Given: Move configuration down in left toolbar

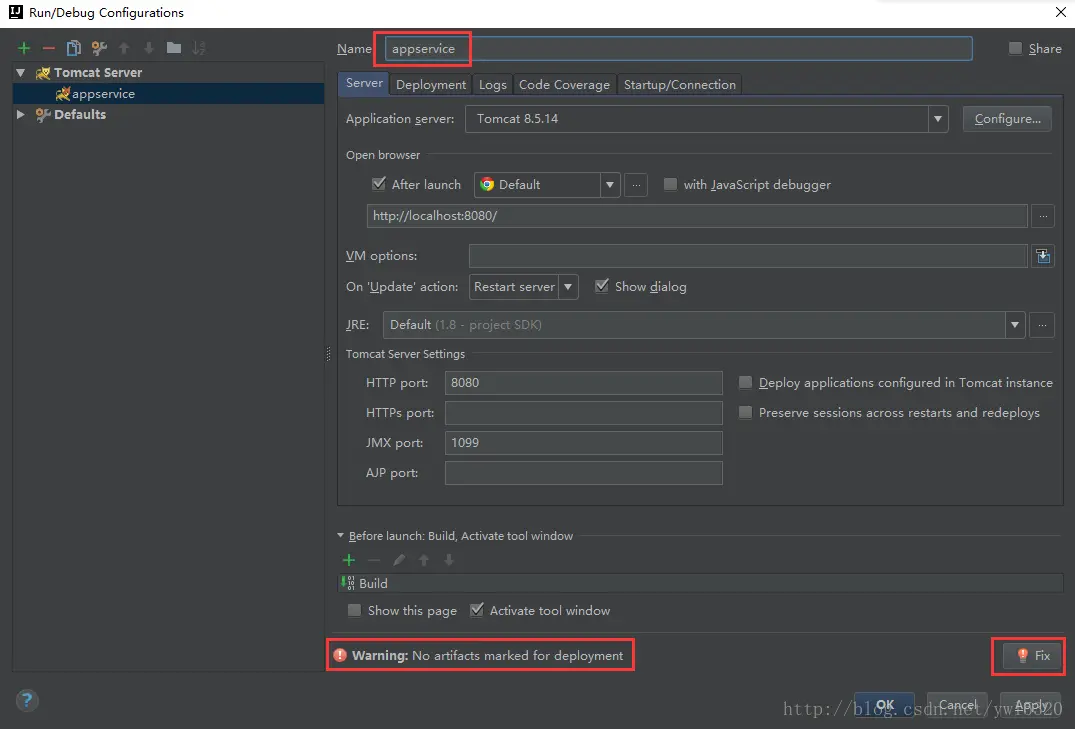Looking at the screenshot, I should 149,48.
